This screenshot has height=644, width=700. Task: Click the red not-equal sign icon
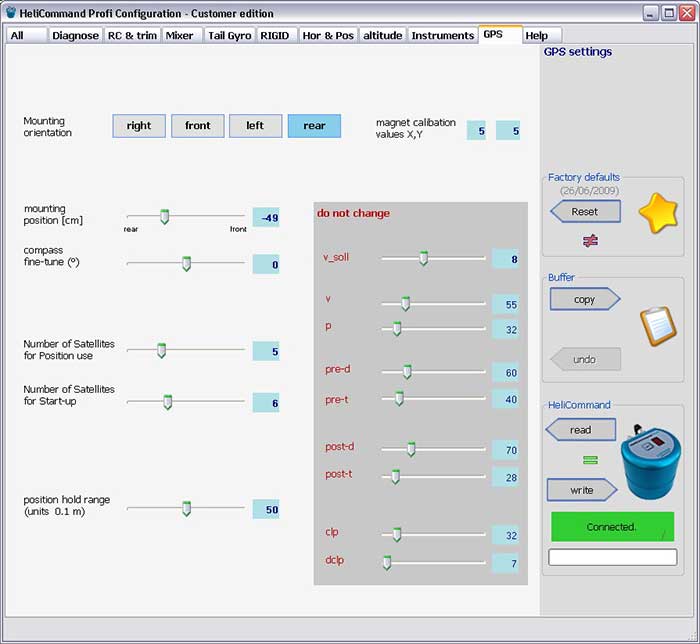[x=590, y=241]
